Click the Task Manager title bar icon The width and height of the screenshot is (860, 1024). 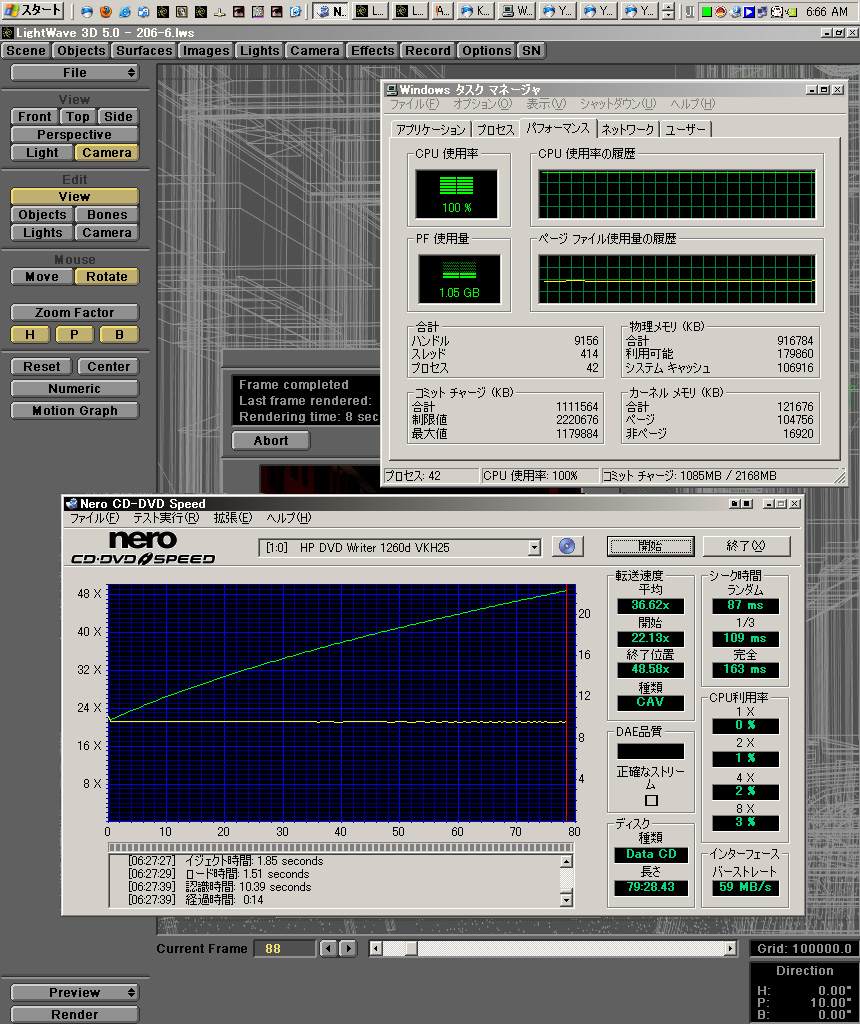[391, 89]
